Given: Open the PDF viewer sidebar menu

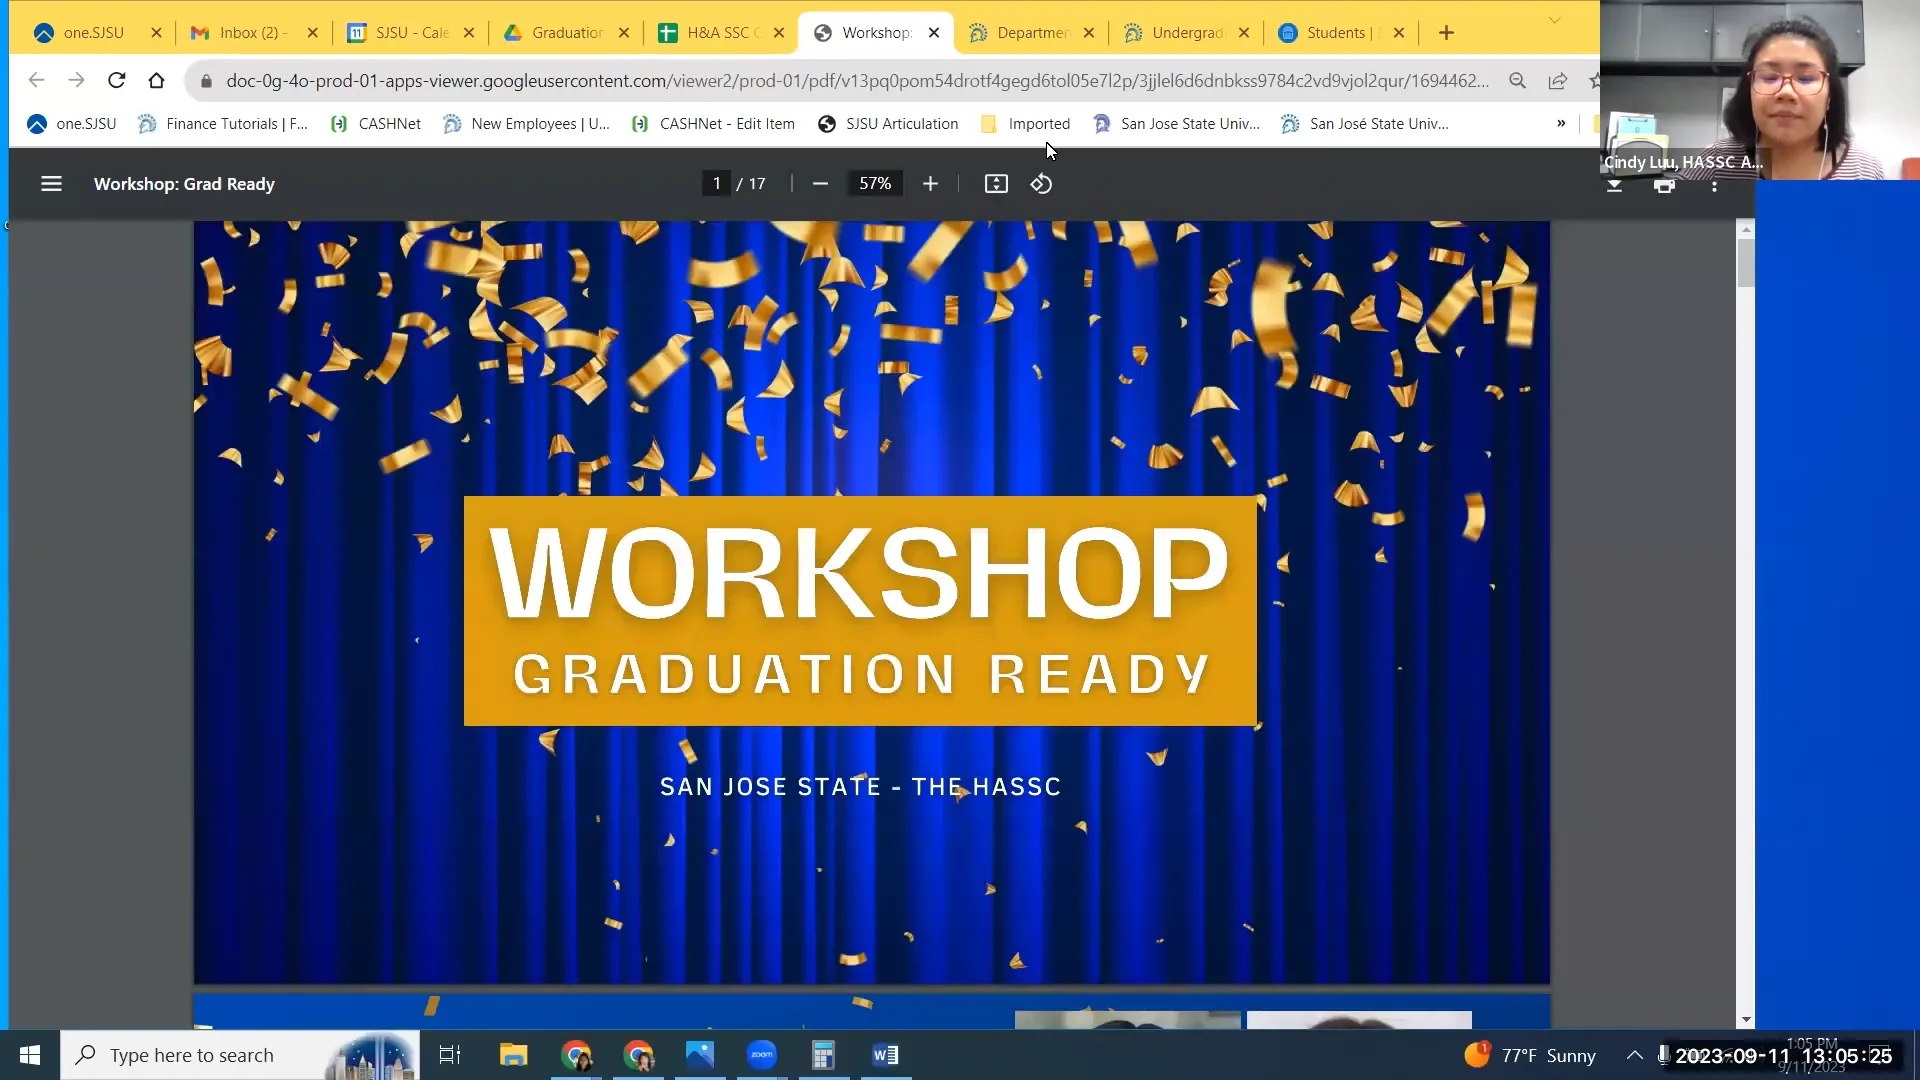Looking at the screenshot, I should click(51, 184).
